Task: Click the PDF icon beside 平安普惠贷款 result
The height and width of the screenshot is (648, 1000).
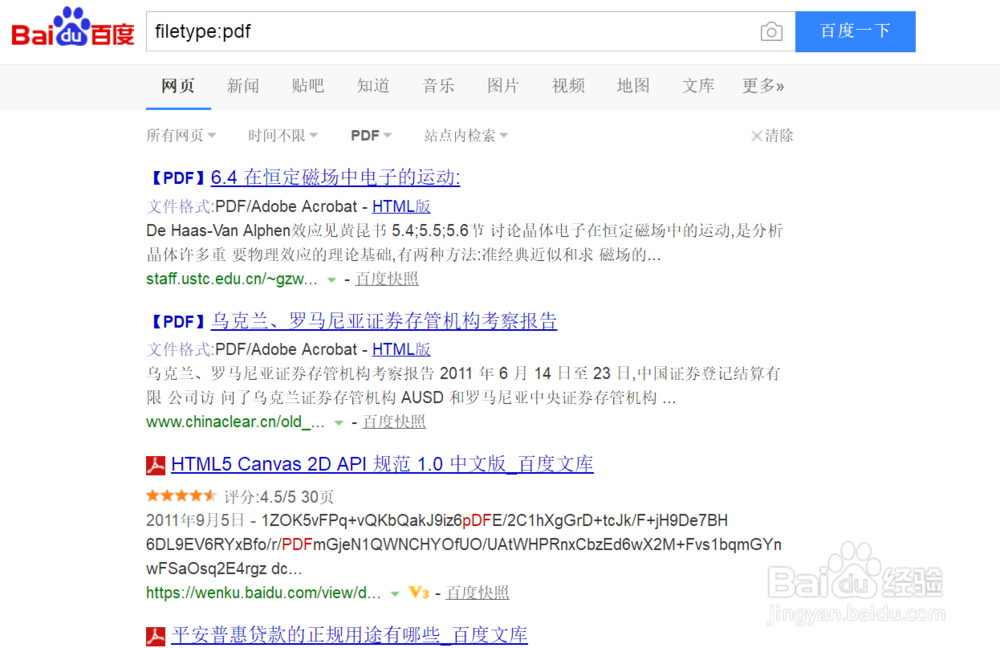Action: click(155, 636)
